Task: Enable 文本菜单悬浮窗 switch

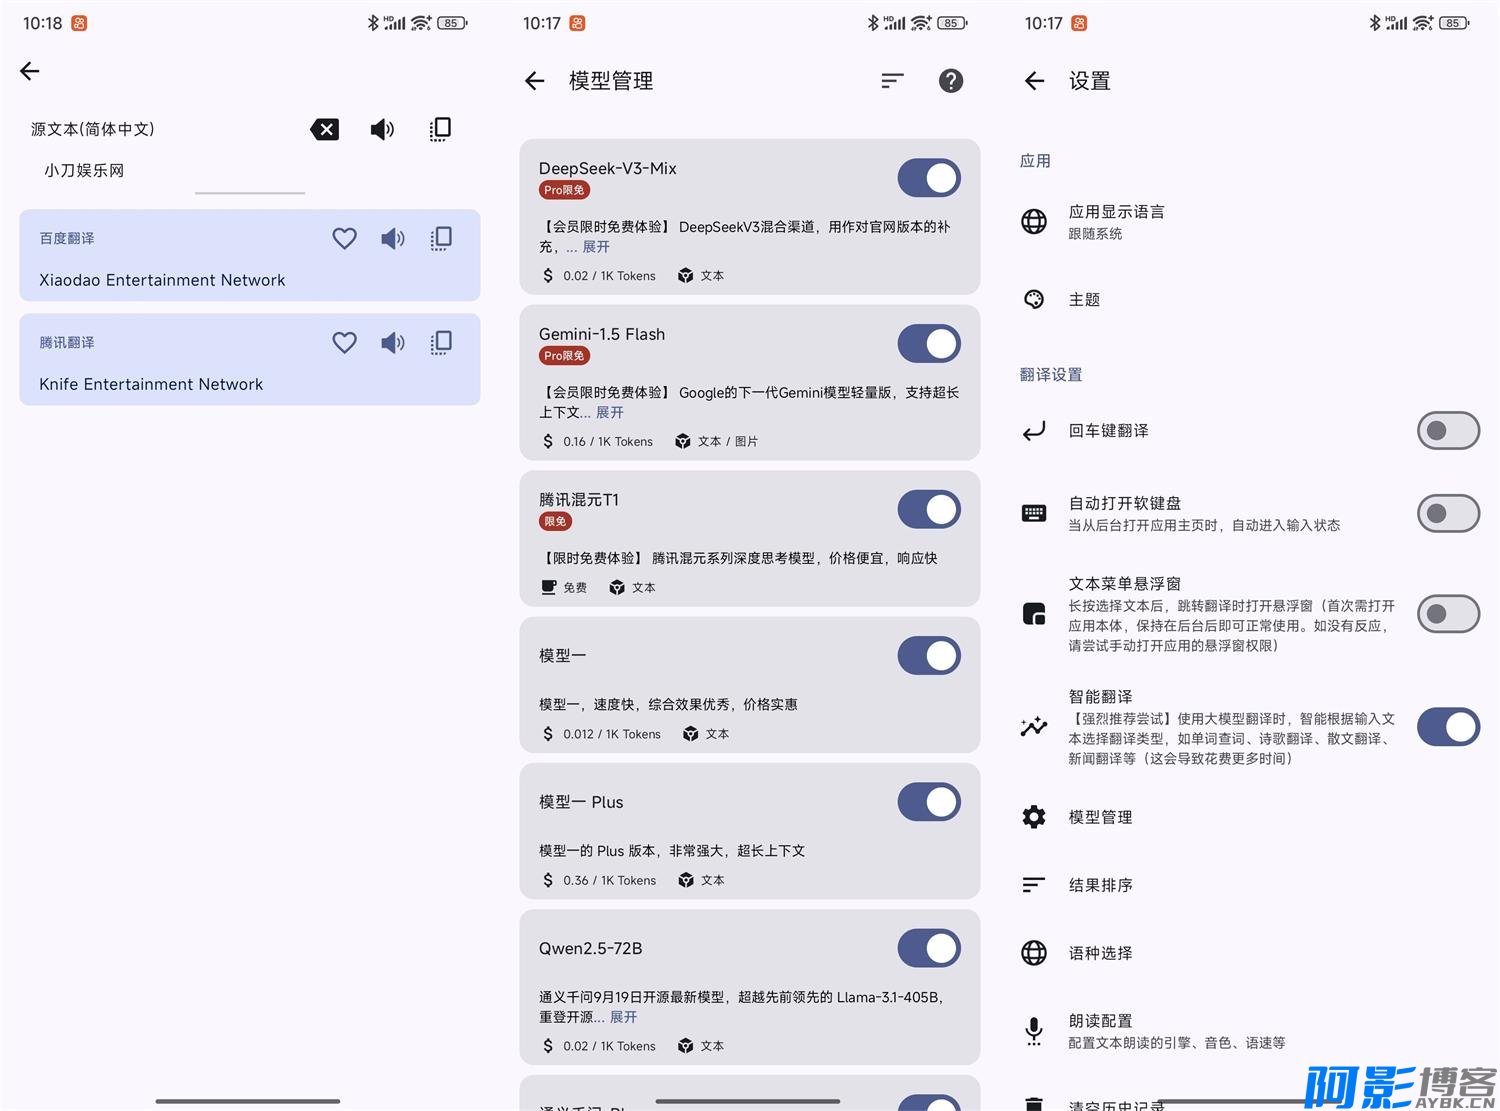Action: [1448, 614]
